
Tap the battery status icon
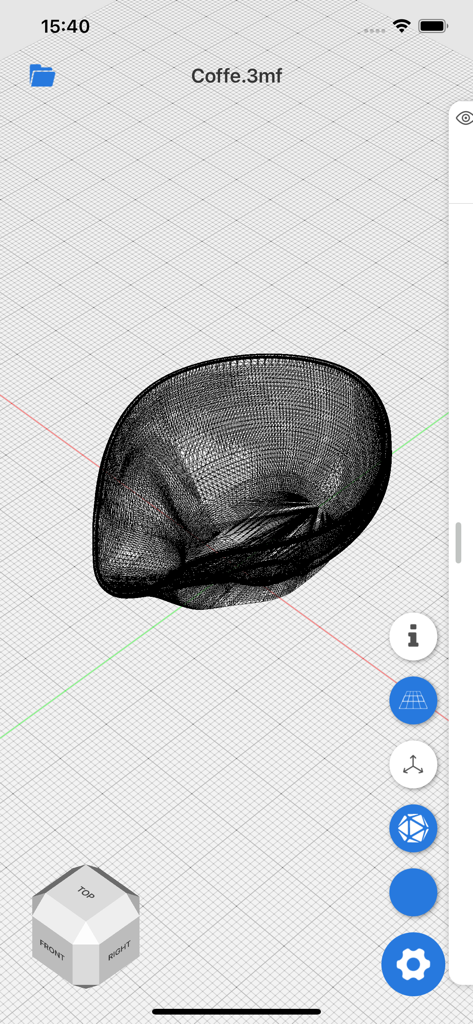pos(432,26)
